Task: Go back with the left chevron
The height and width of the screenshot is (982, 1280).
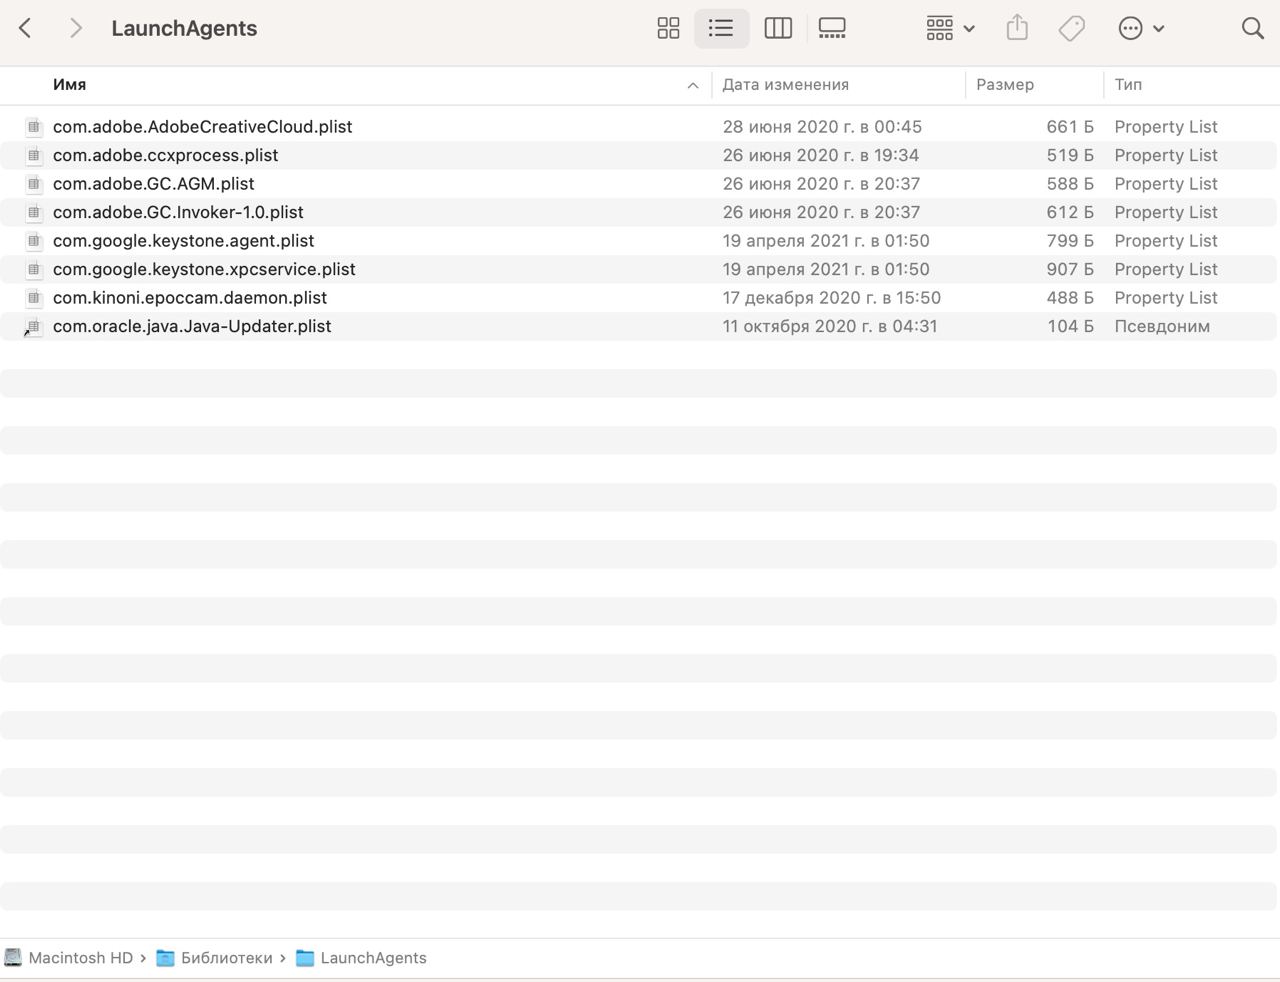Action: (x=26, y=28)
